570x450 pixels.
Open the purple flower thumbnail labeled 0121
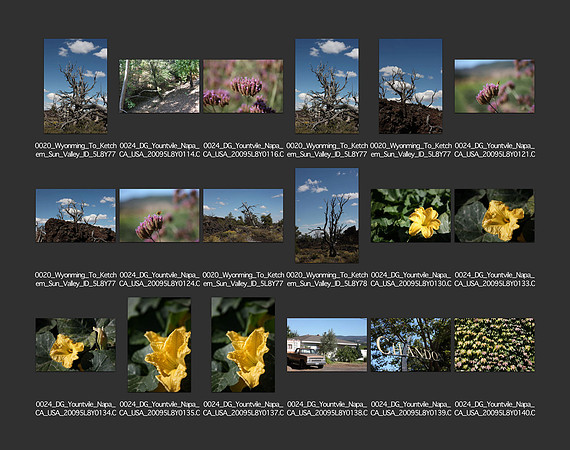pos(494,86)
